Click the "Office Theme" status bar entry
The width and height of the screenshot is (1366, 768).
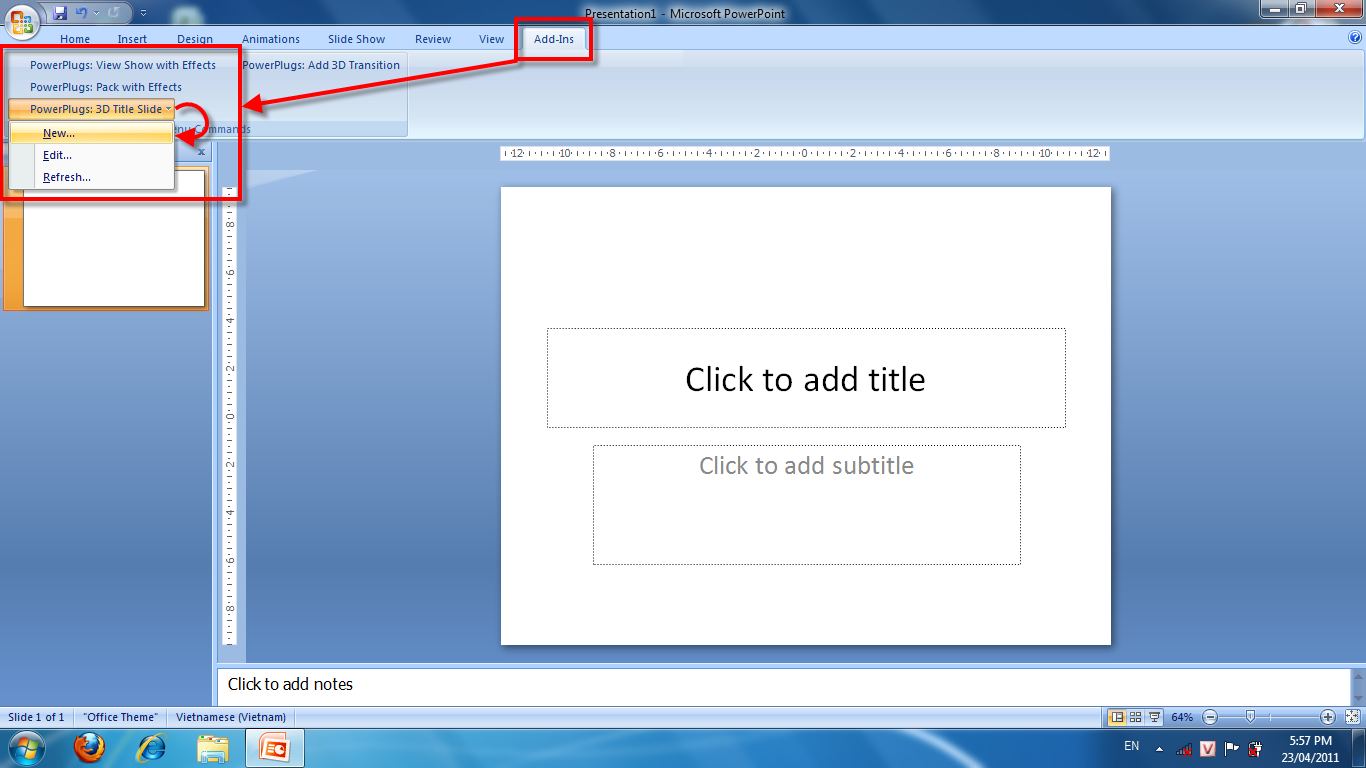(x=120, y=717)
